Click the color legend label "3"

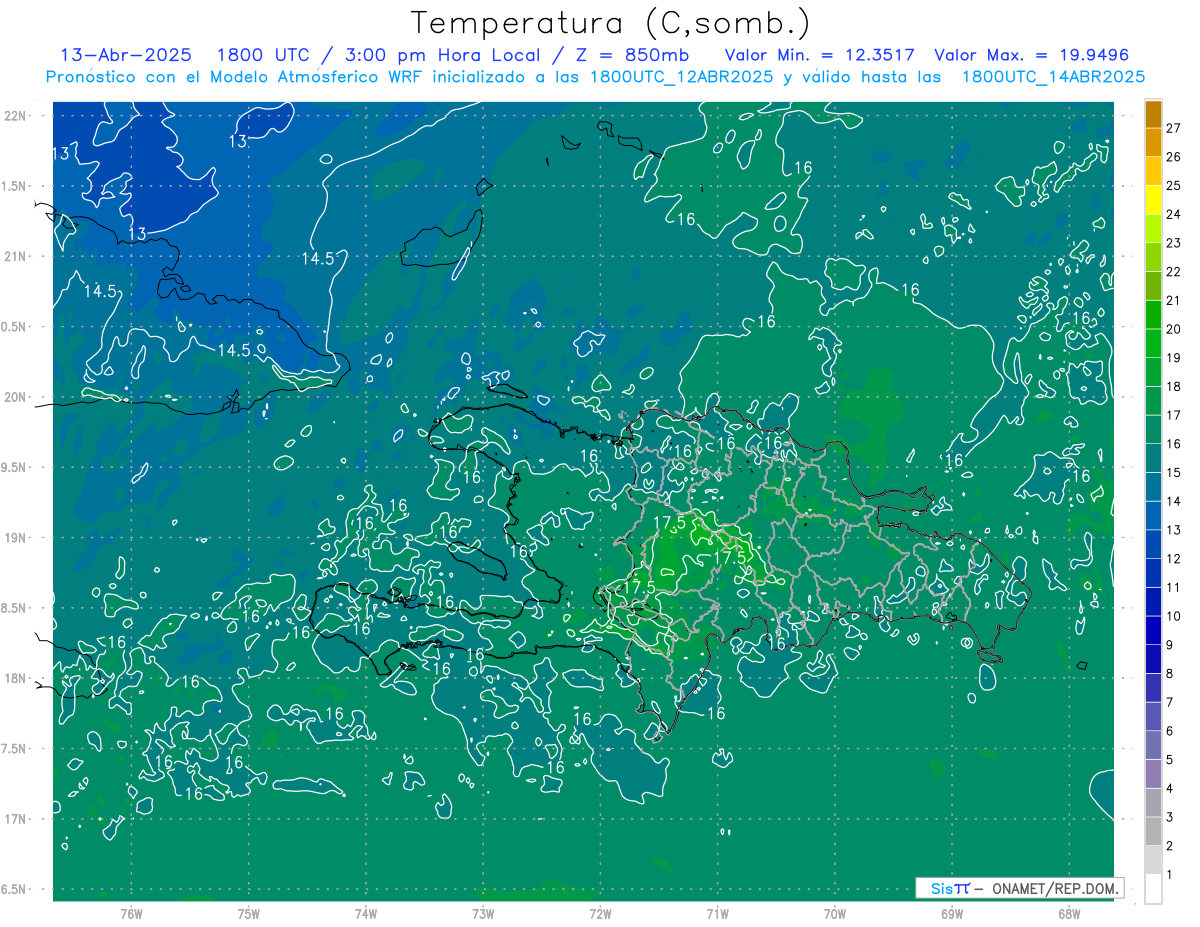coord(1170,817)
